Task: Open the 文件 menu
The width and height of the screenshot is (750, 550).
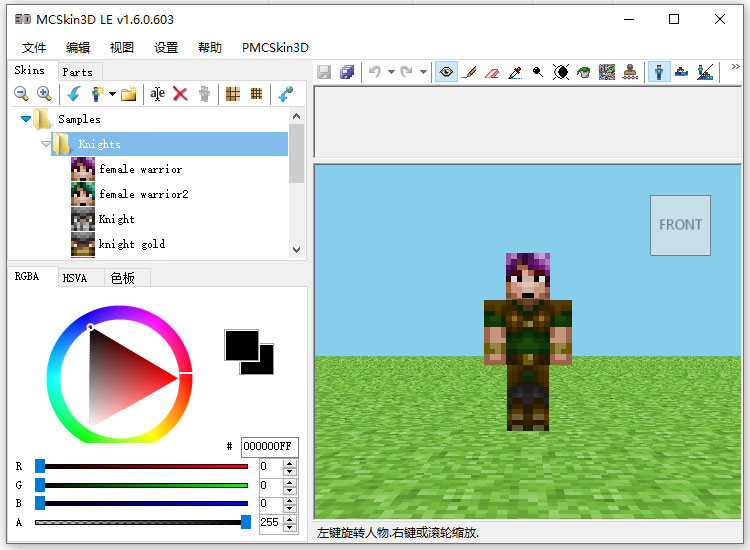Action: point(34,47)
